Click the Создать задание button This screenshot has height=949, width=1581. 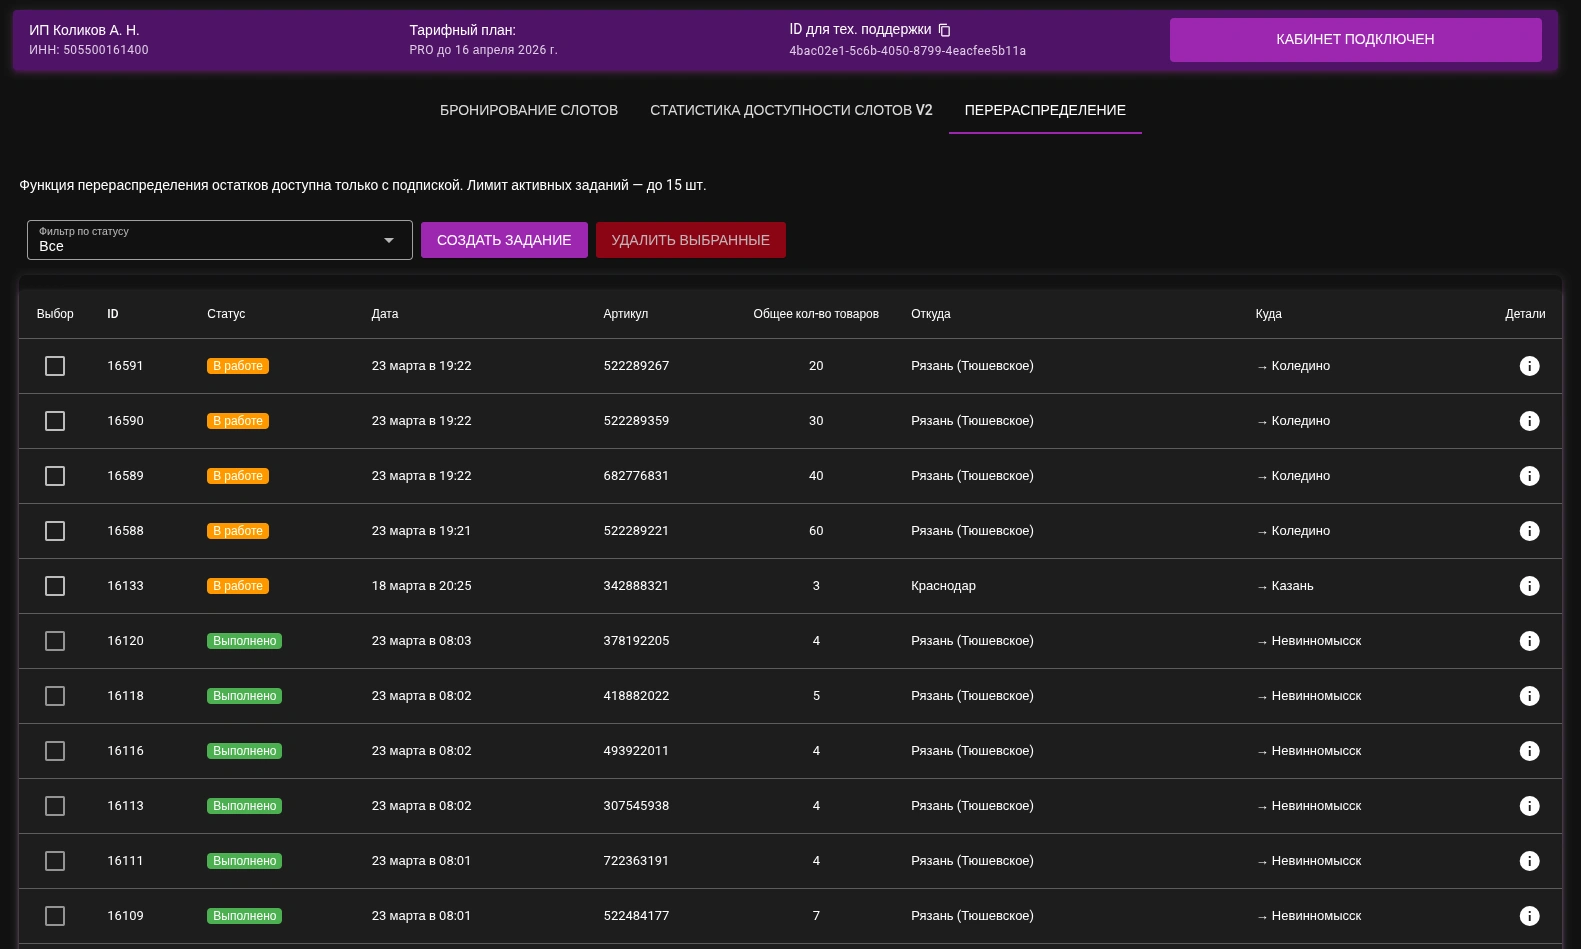[504, 240]
